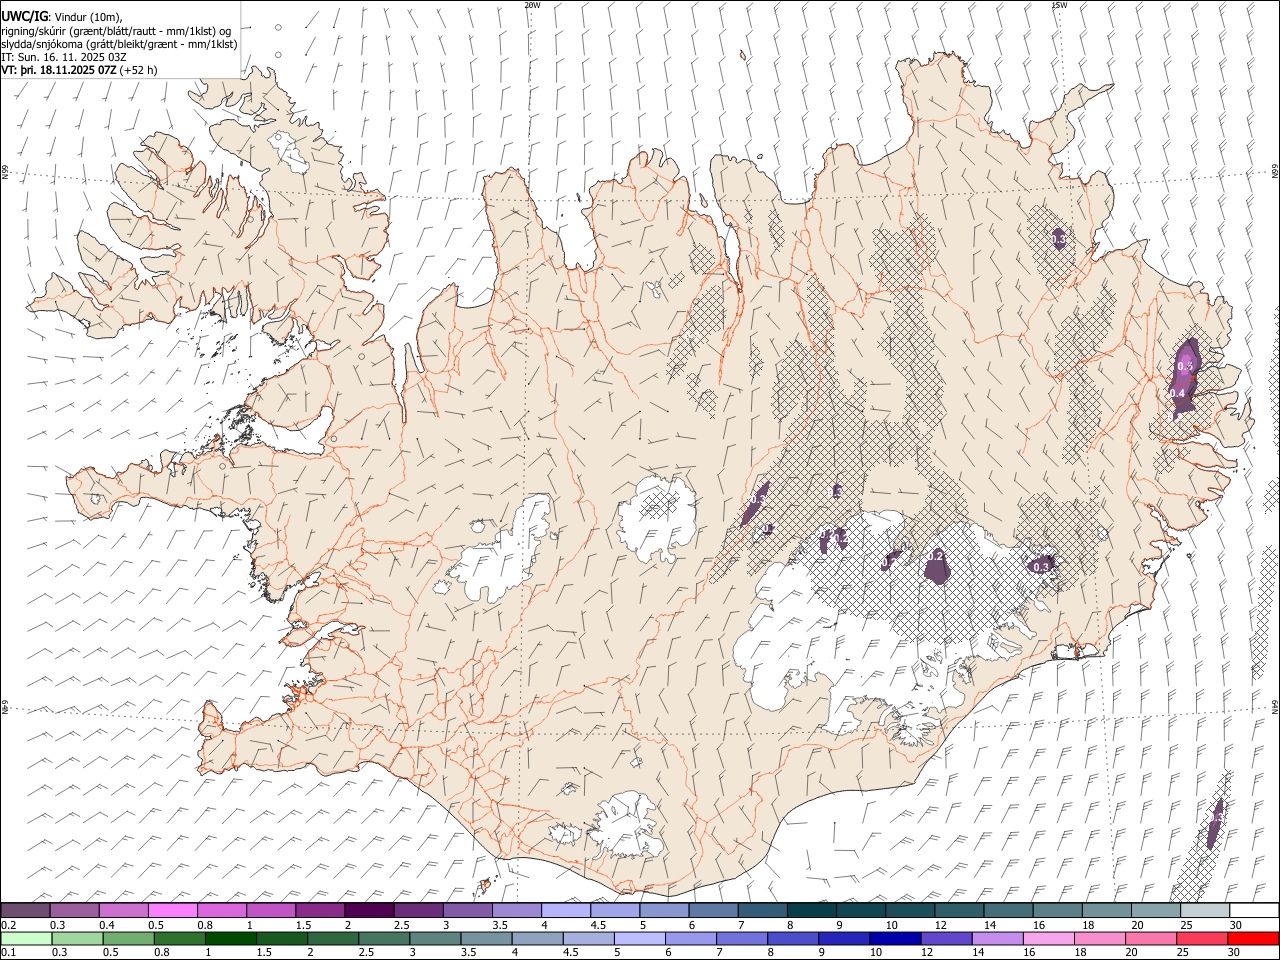This screenshot has width=1280, height=960.
Task: Click the darkest purple upper swatch labeled 2
Action: [x=369, y=911]
